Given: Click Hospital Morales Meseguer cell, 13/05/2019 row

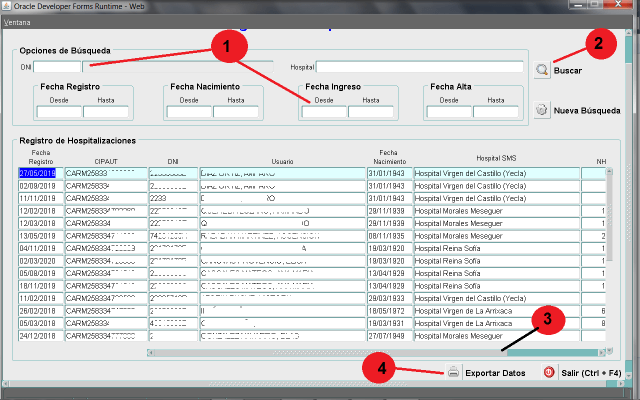Looking at the screenshot, I should click(x=497, y=236).
